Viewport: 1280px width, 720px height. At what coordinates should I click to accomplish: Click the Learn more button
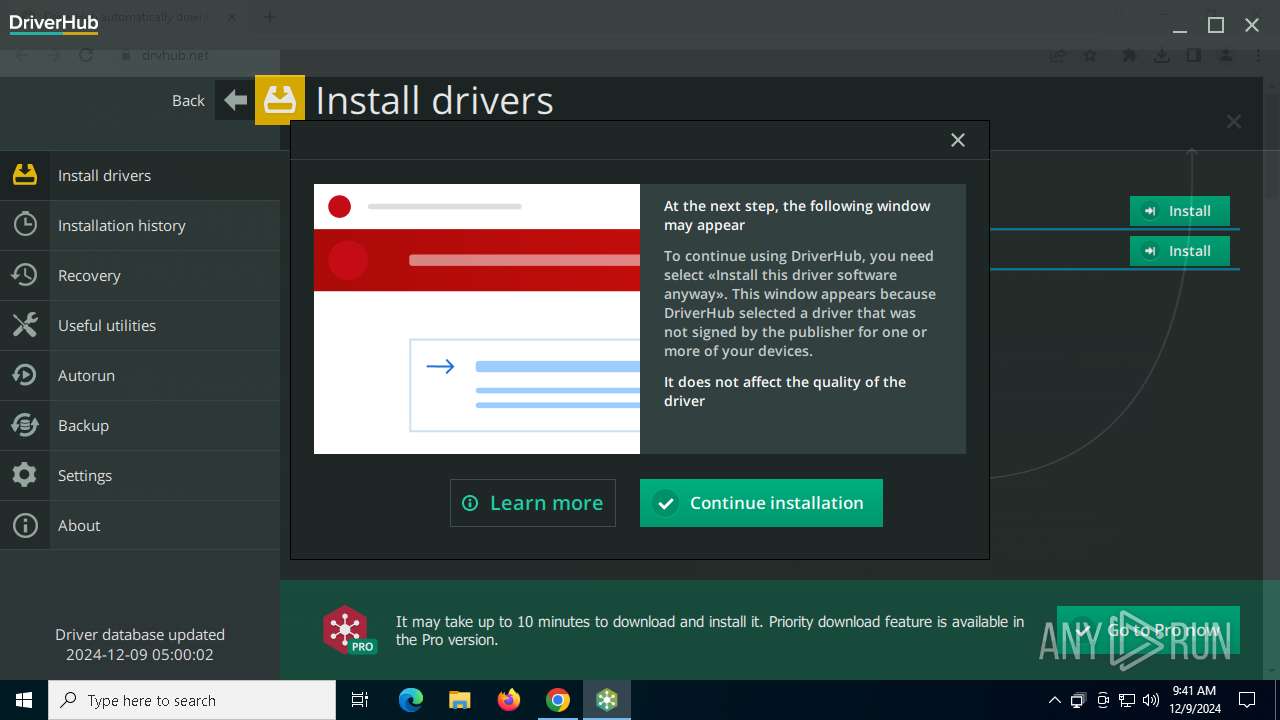pos(532,503)
